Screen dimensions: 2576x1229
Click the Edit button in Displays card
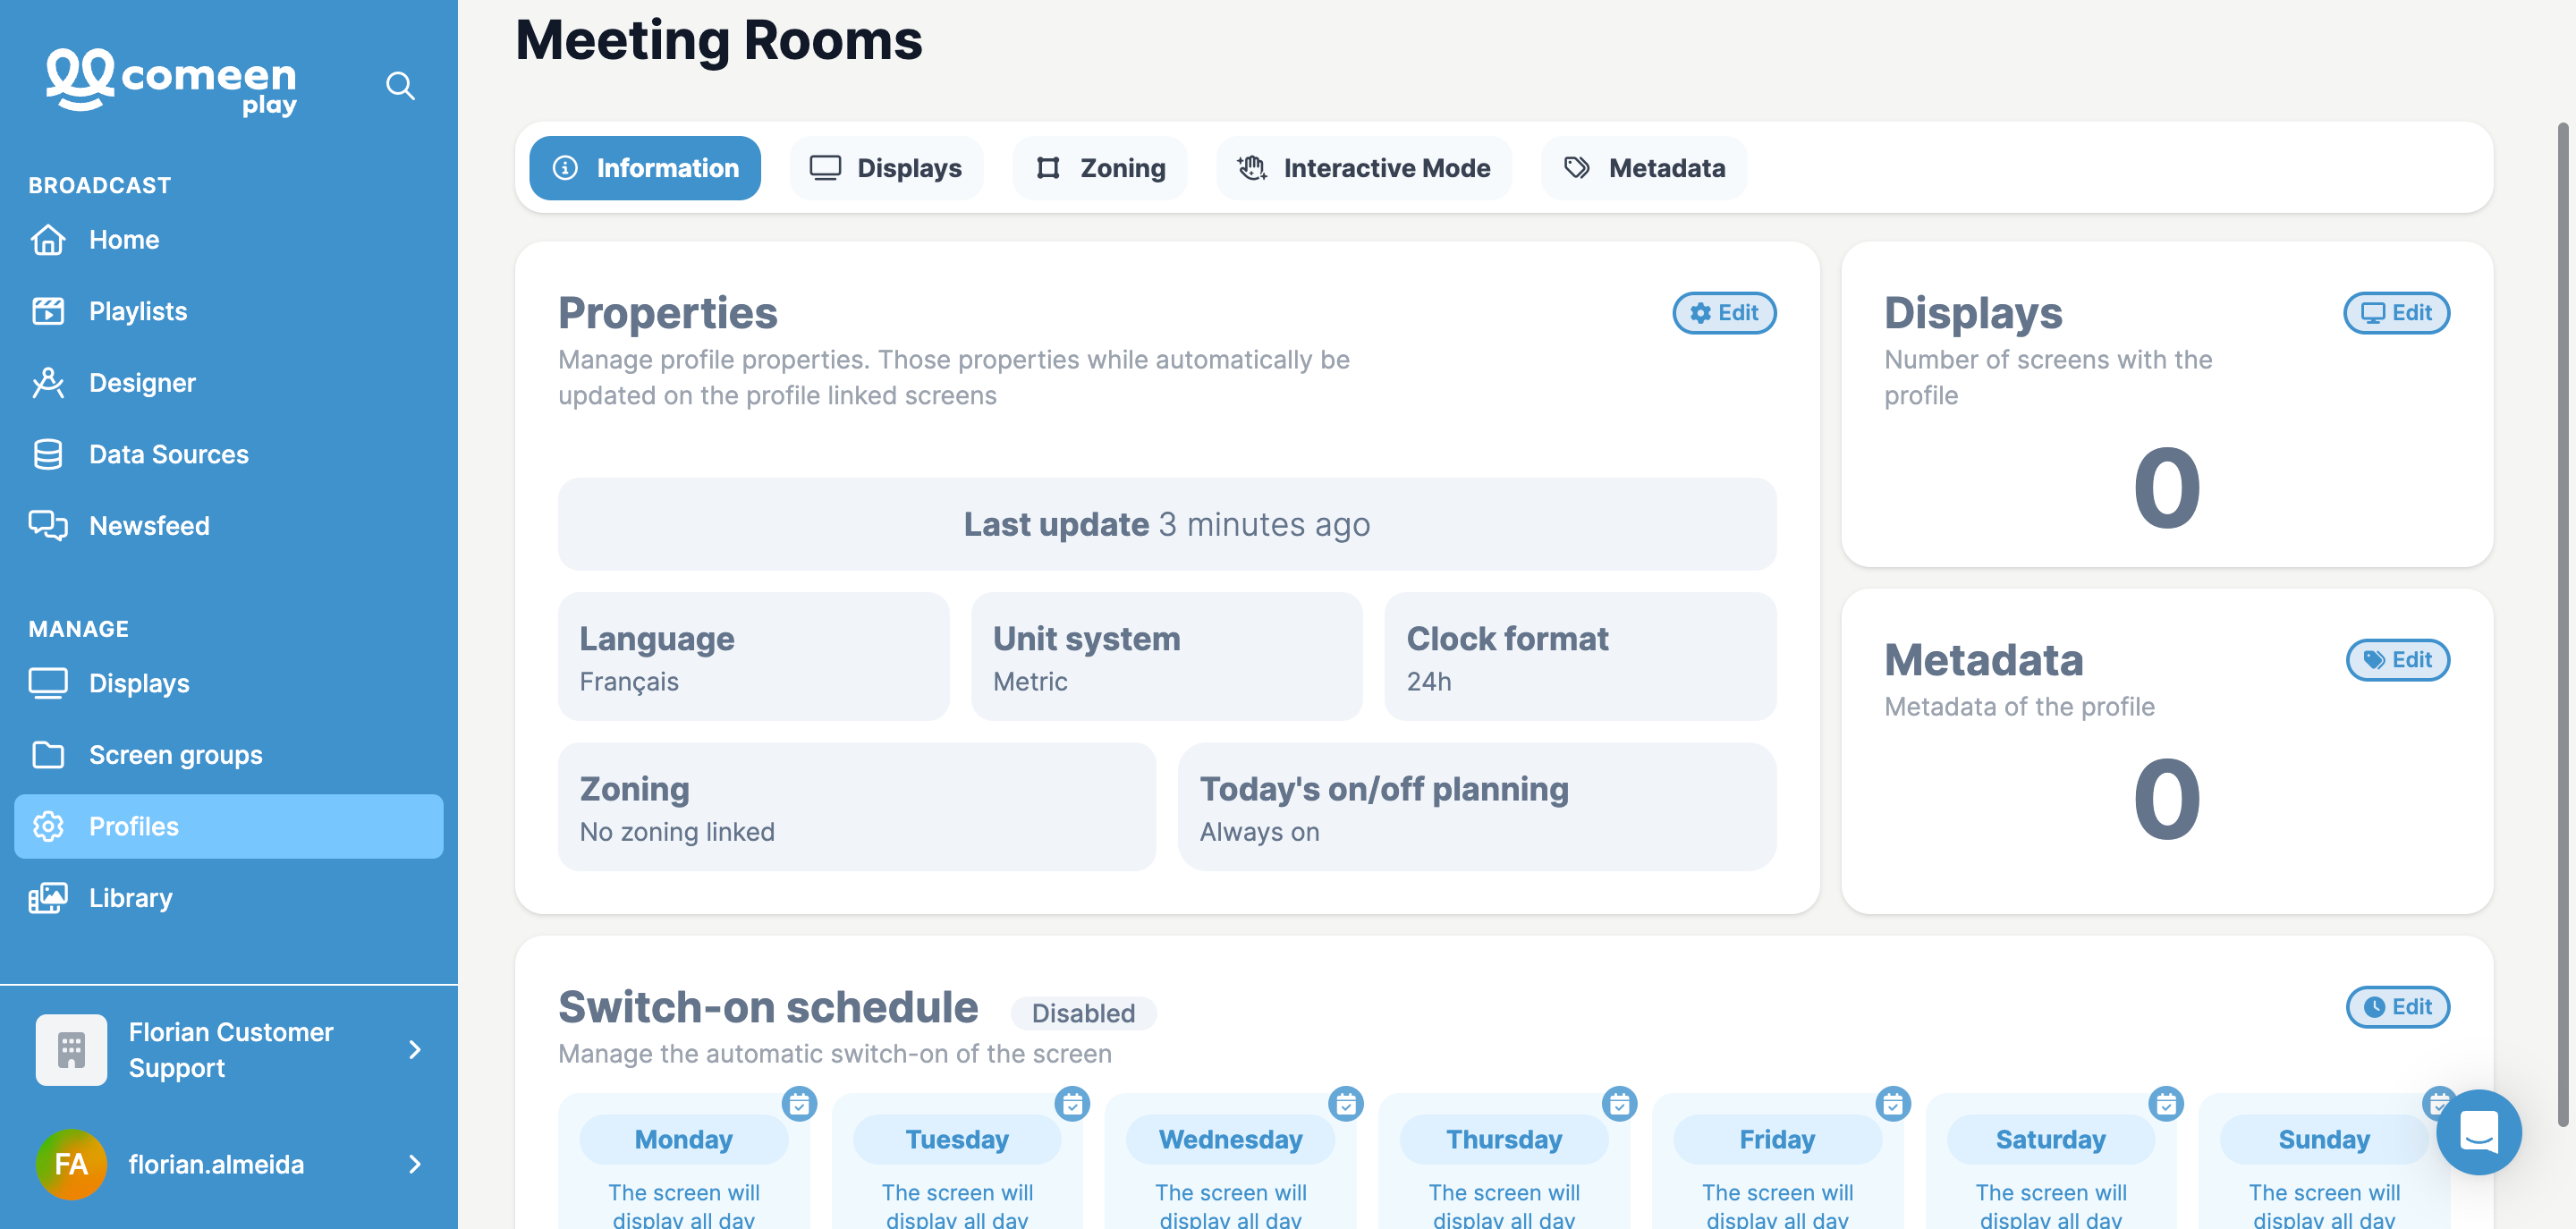pos(2396,313)
